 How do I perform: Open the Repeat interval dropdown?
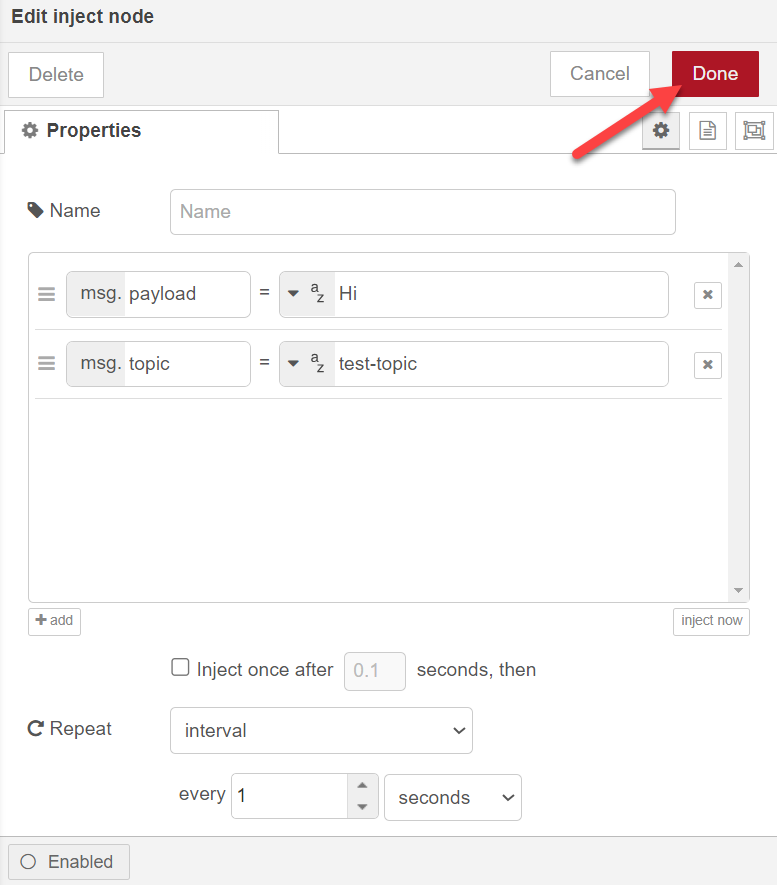[x=321, y=730]
